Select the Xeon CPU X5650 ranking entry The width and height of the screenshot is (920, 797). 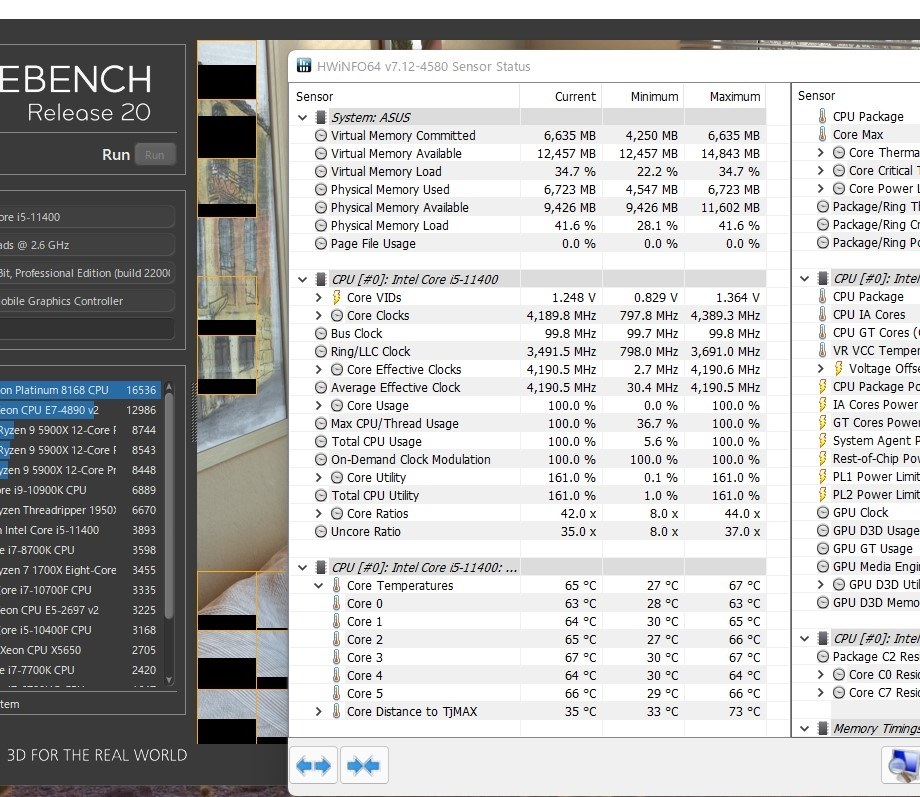pos(80,650)
